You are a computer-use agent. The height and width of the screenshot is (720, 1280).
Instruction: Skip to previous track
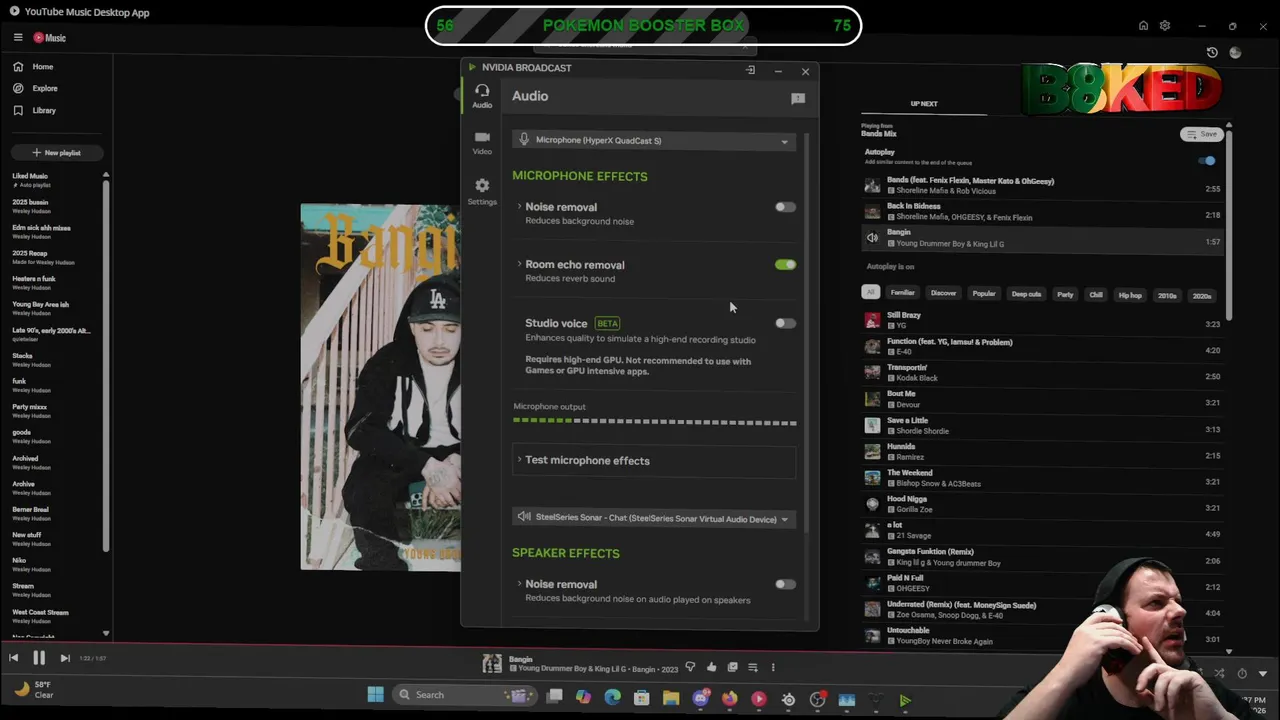click(x=13, y=658)
